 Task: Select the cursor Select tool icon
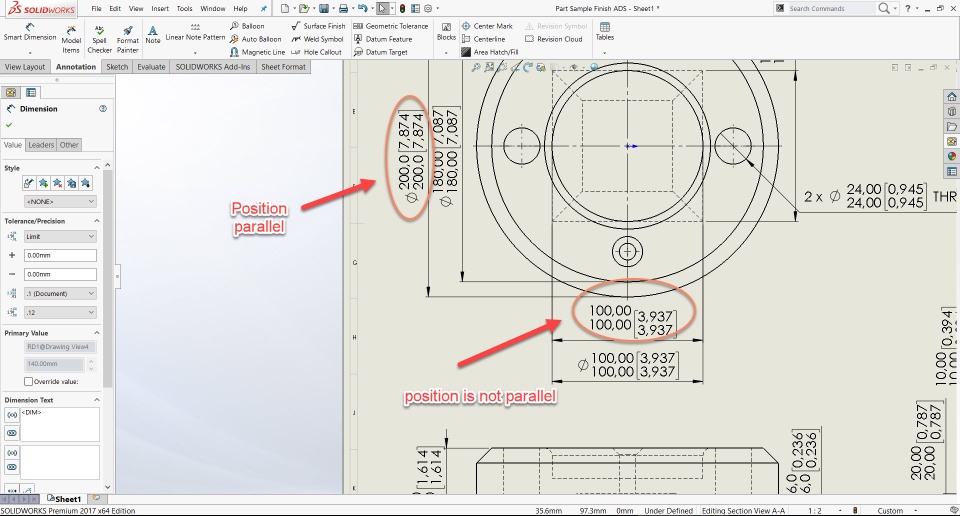pos(383,9)
